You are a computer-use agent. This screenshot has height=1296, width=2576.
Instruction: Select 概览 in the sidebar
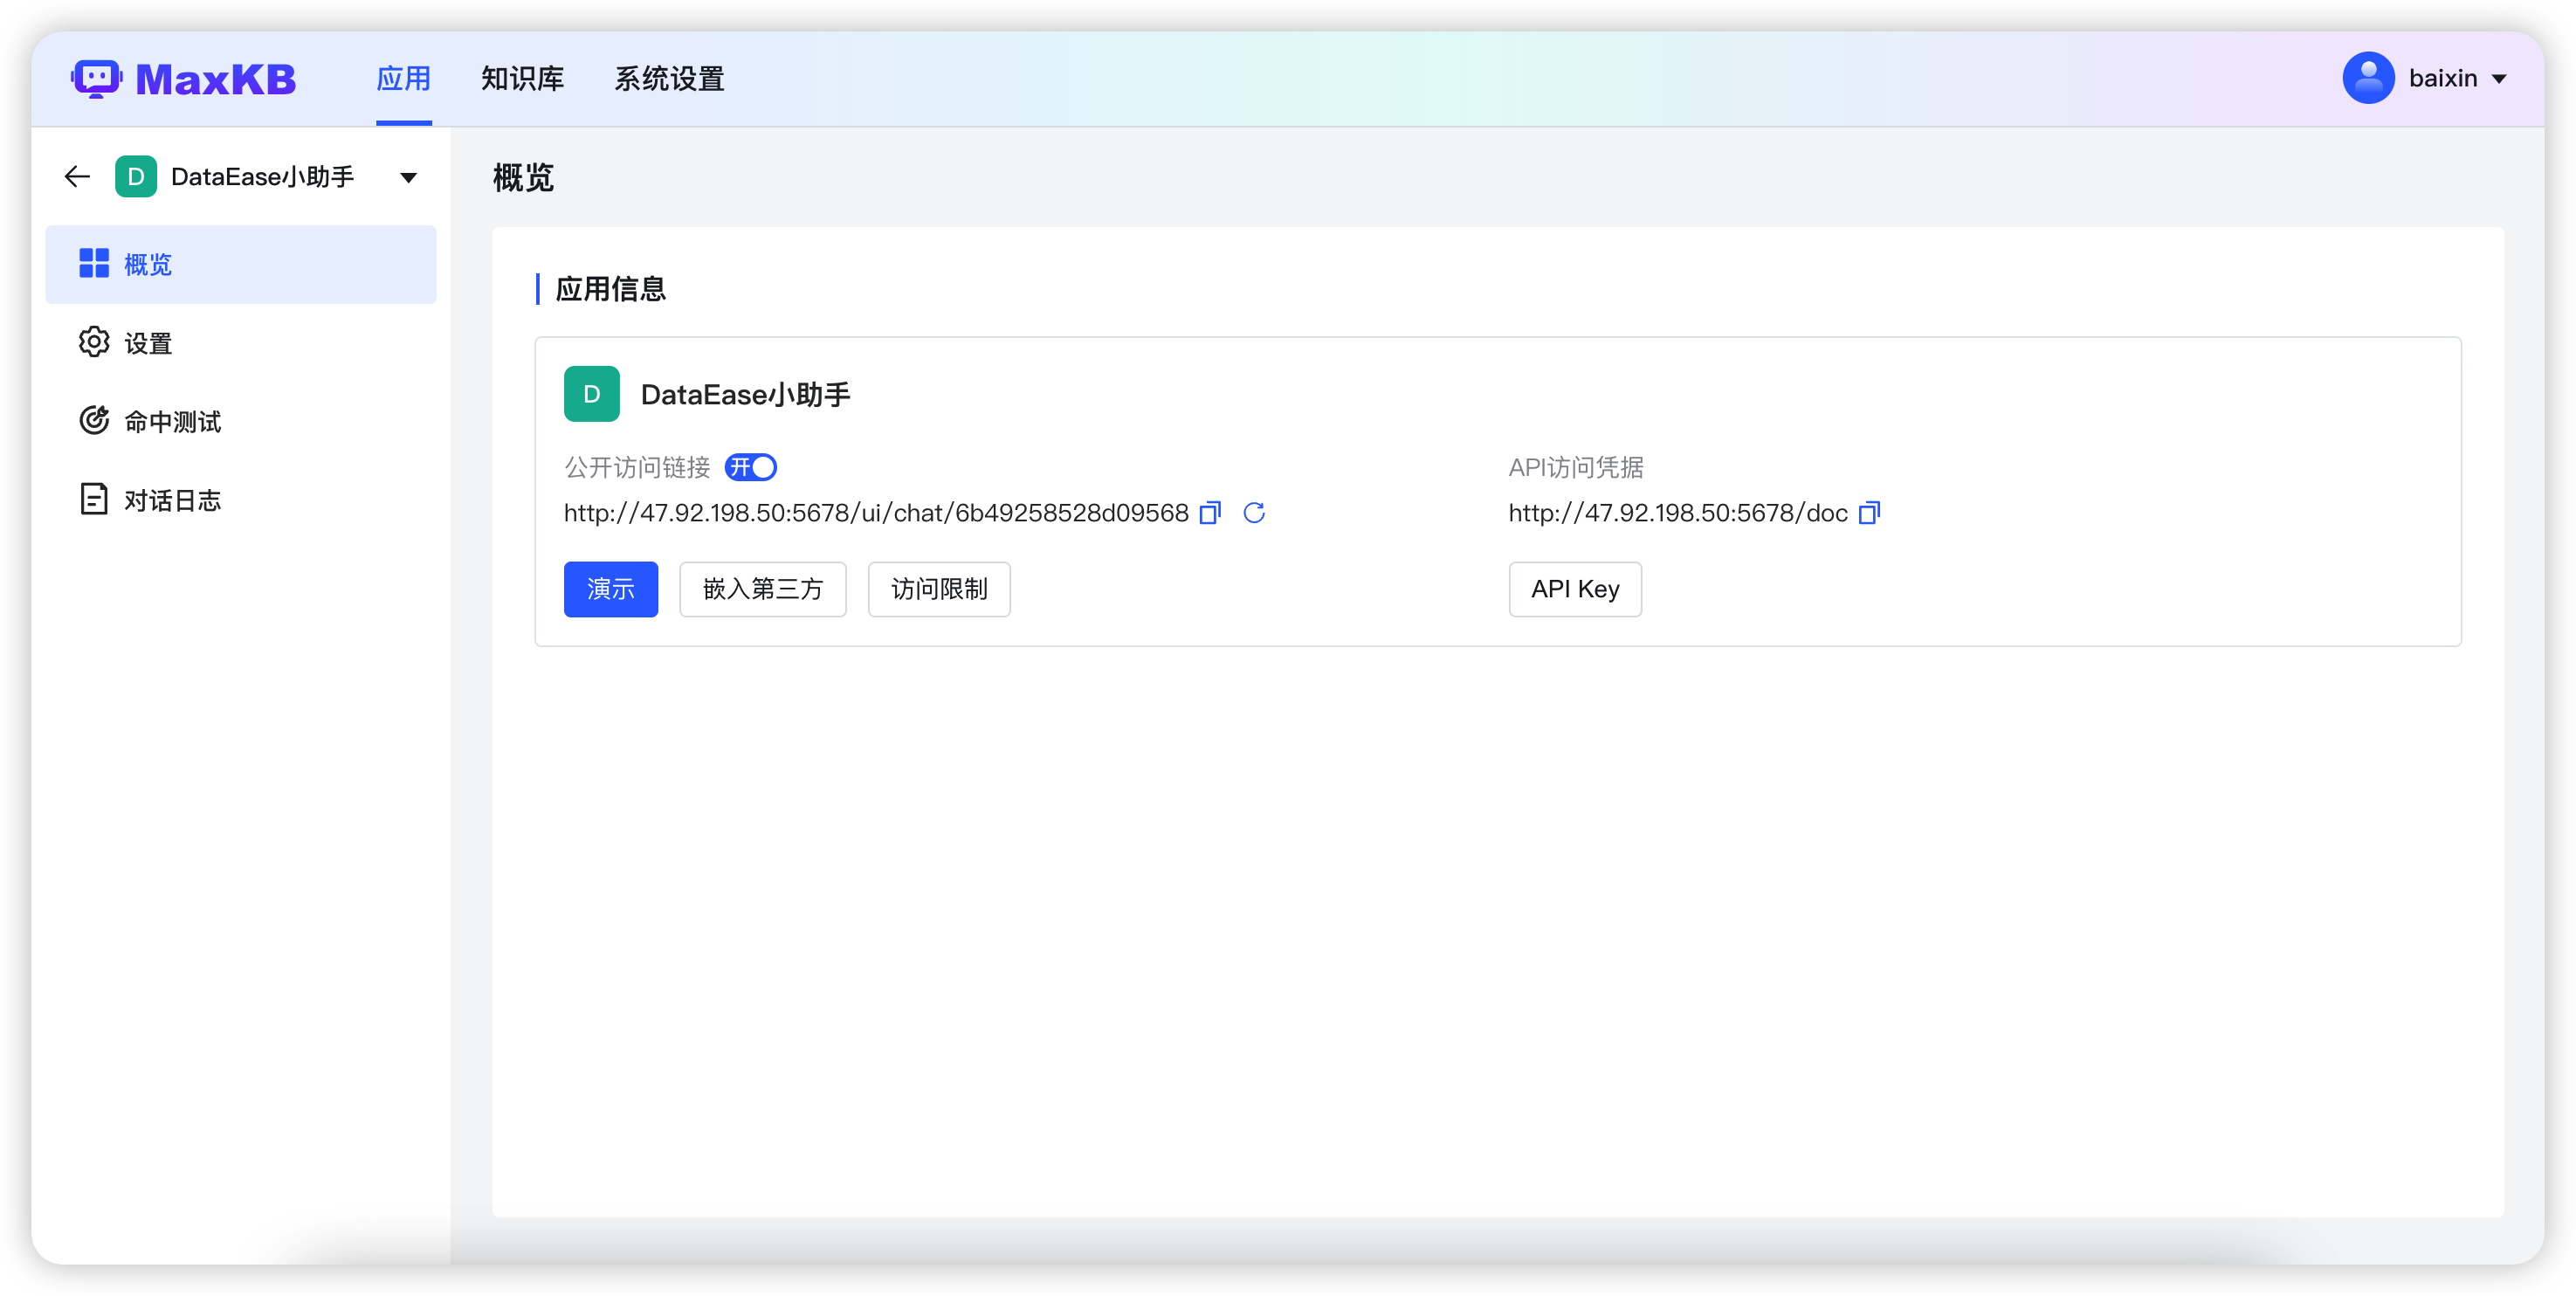241,264
